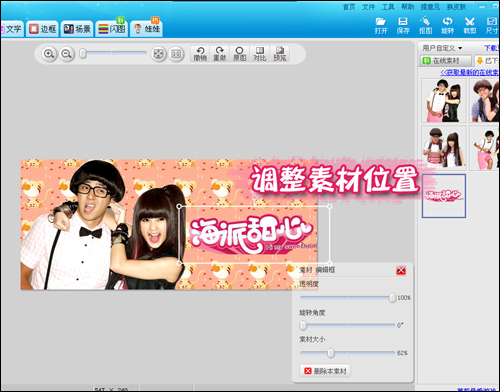Click the 旋转角度 rotation slider handle
Image resolution: width=500 pixels, height=392 pixels.
coord(303,325)
